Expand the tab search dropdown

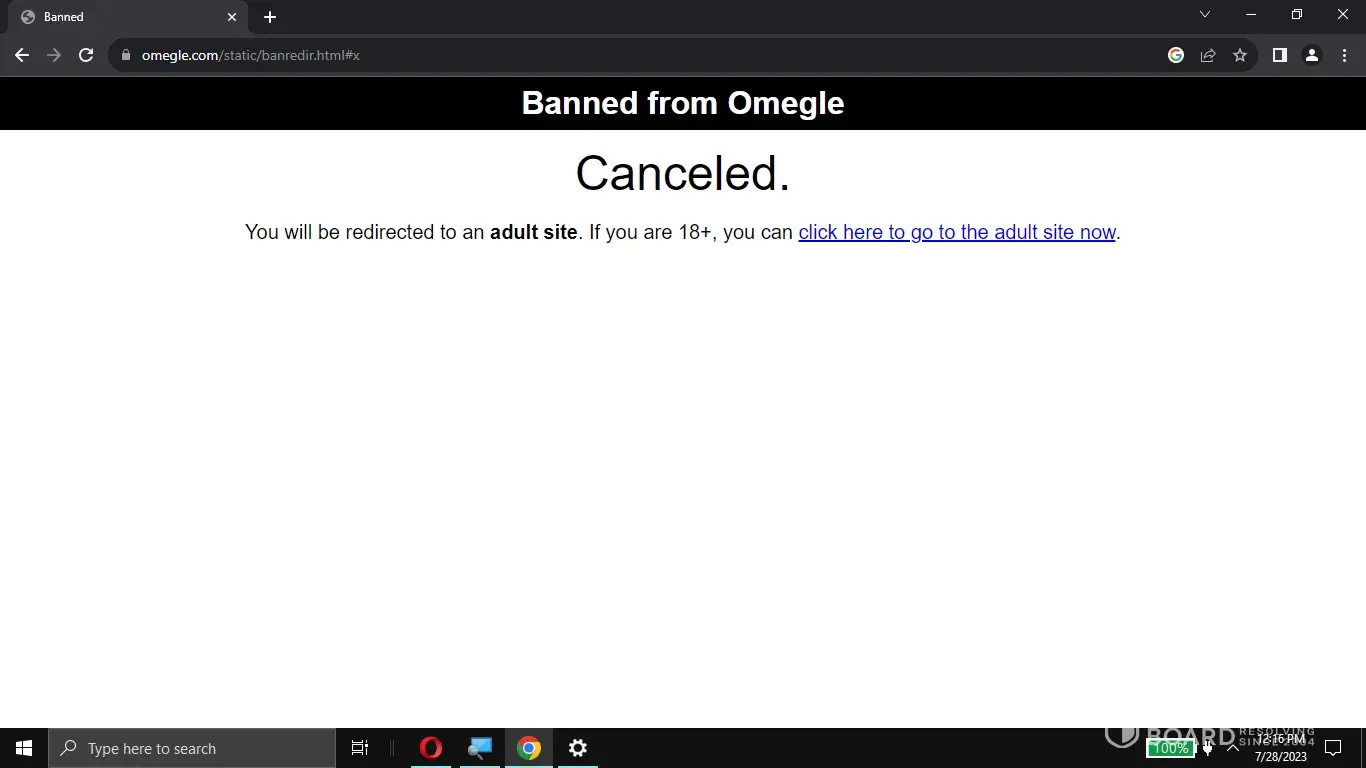1205,15
